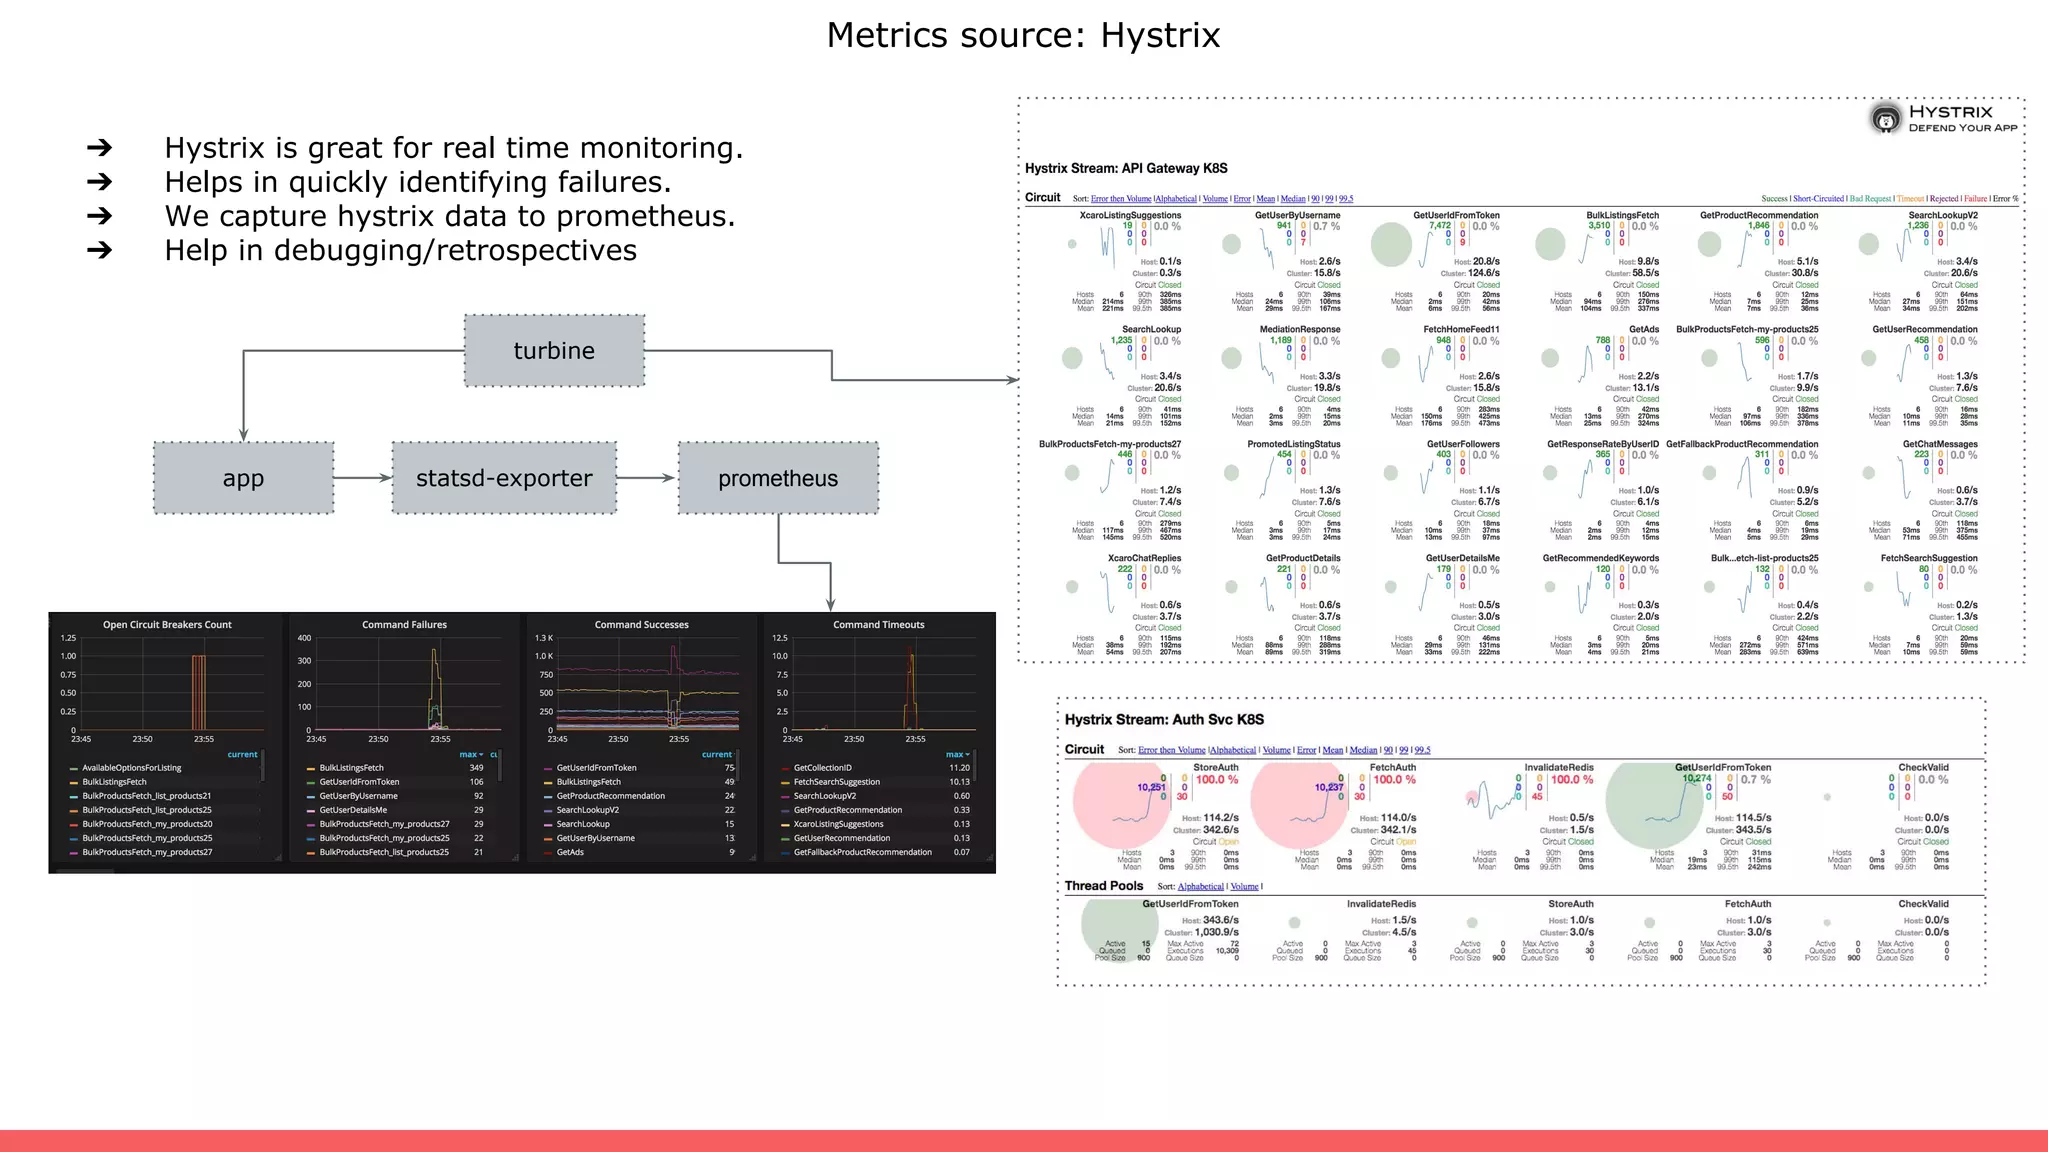Click the green BulkListingsFetch circuit circle
Image resolution: width=2048 pixels, height=1152 pixels.
point(1549,244)
